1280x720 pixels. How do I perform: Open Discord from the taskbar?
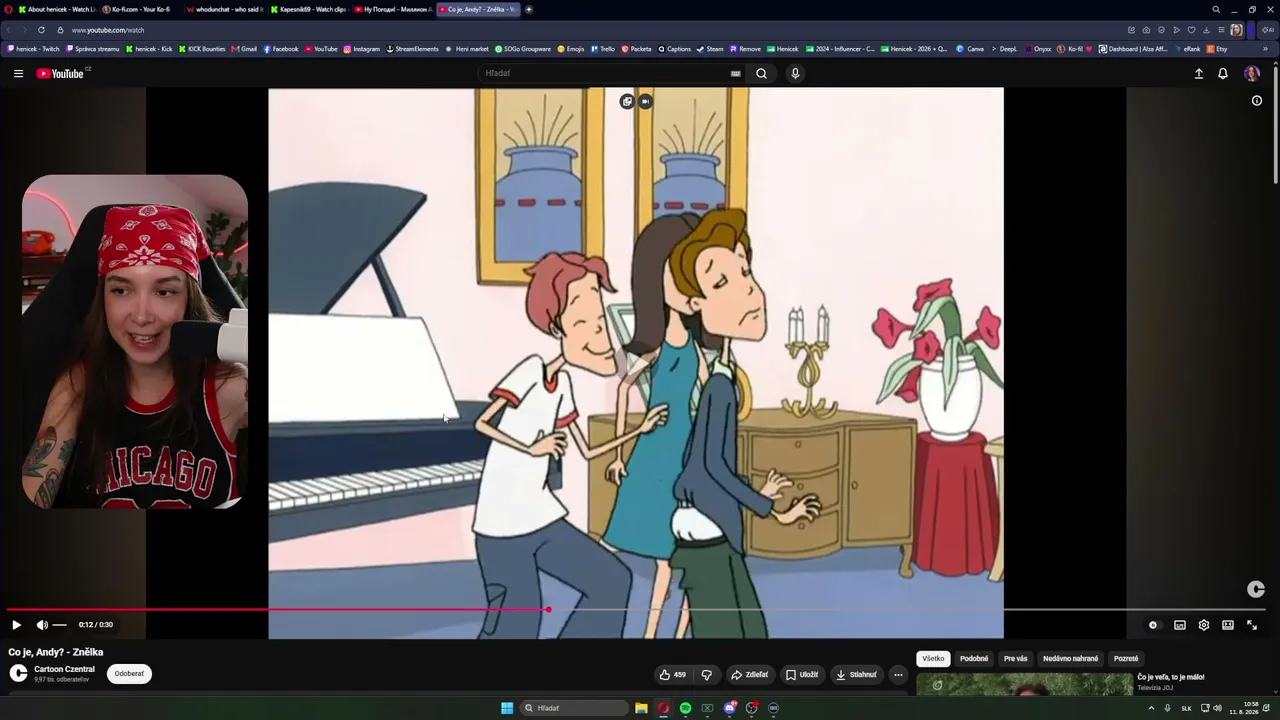730,708
